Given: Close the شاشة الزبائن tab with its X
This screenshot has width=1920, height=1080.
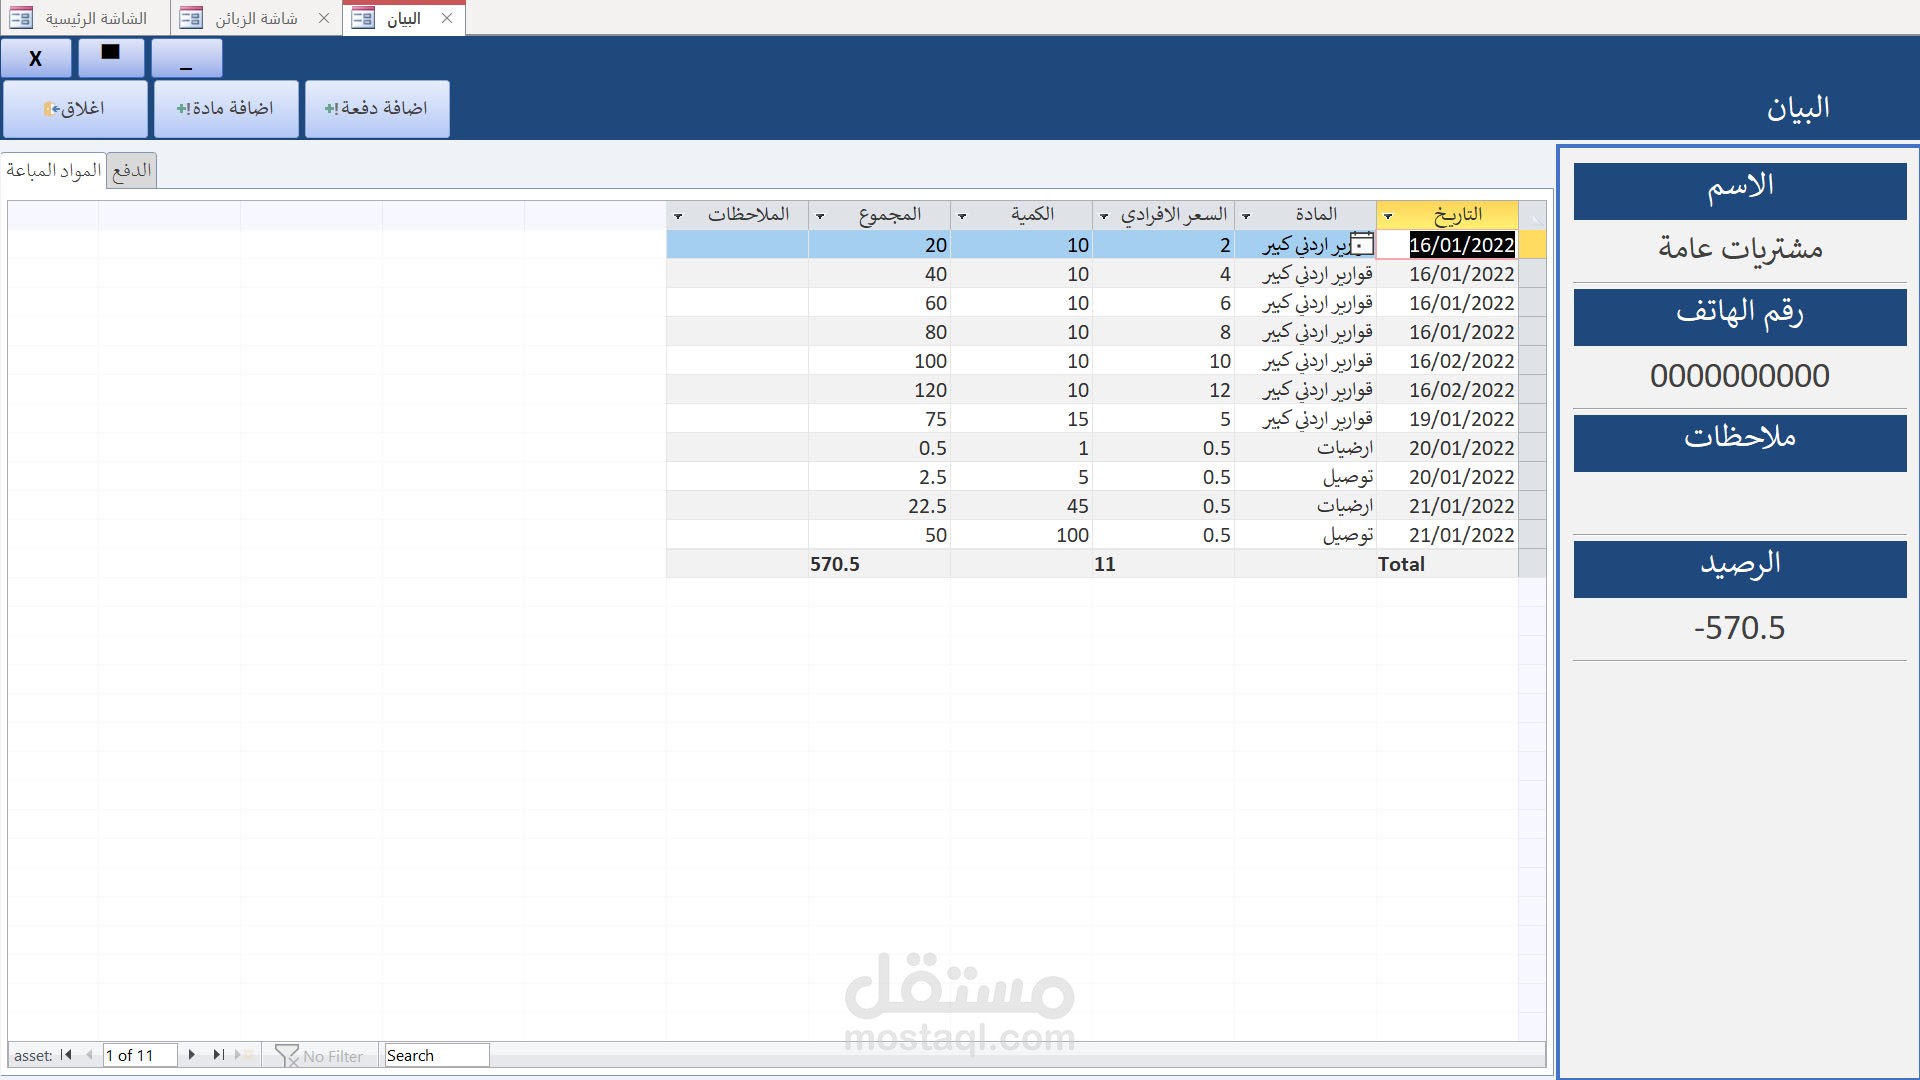Looking at the screenshot, I should (324, 18).
